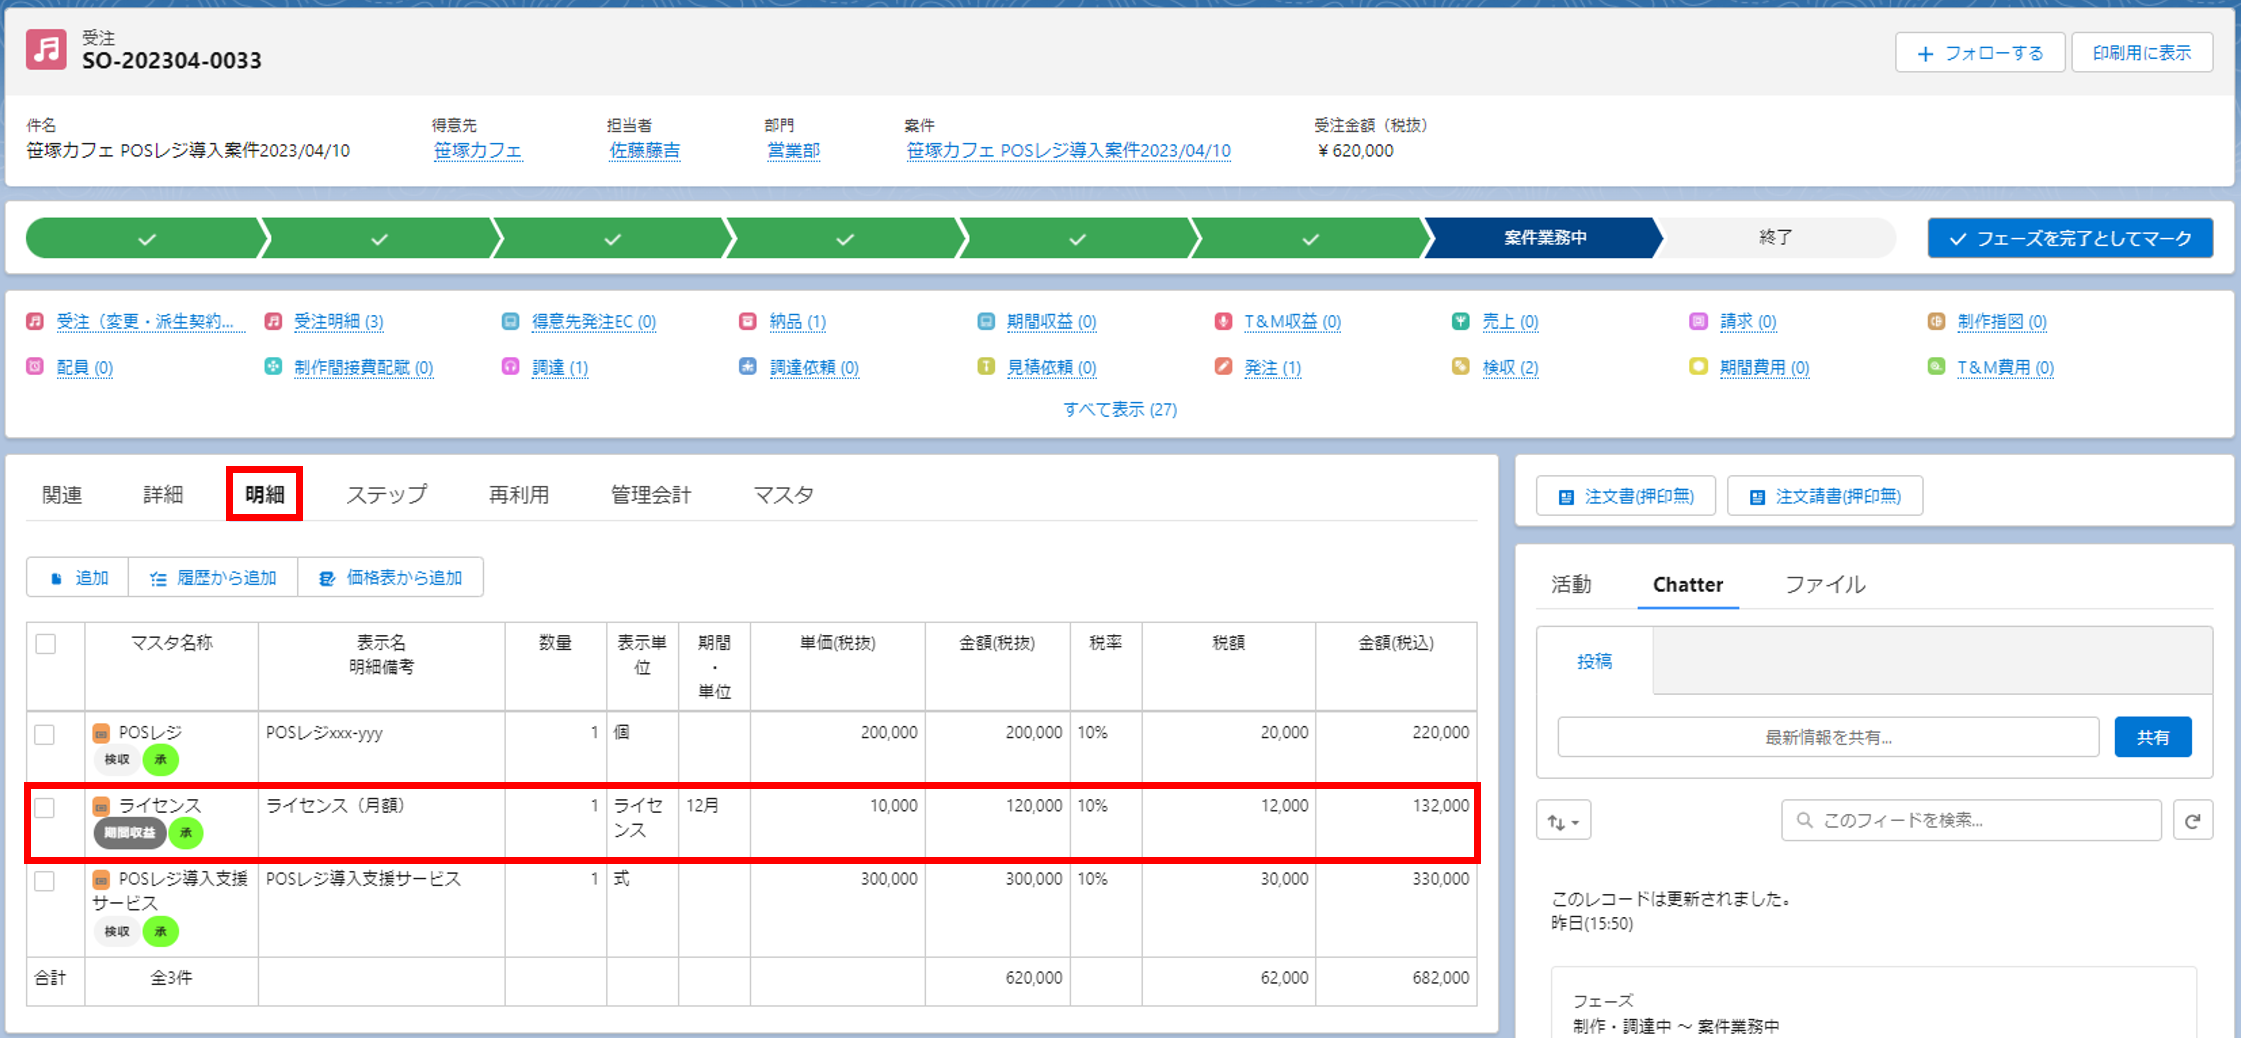Click the 制作指図 (0) icon

[1936, 322]
